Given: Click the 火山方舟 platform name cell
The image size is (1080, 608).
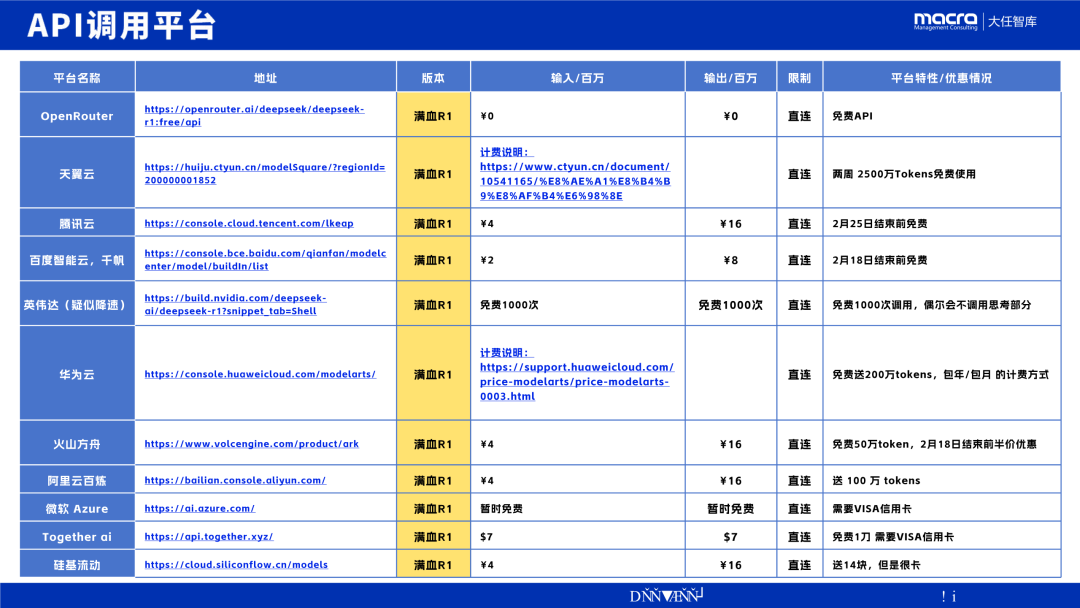Looking at the screenshot, I should point(77,443).
